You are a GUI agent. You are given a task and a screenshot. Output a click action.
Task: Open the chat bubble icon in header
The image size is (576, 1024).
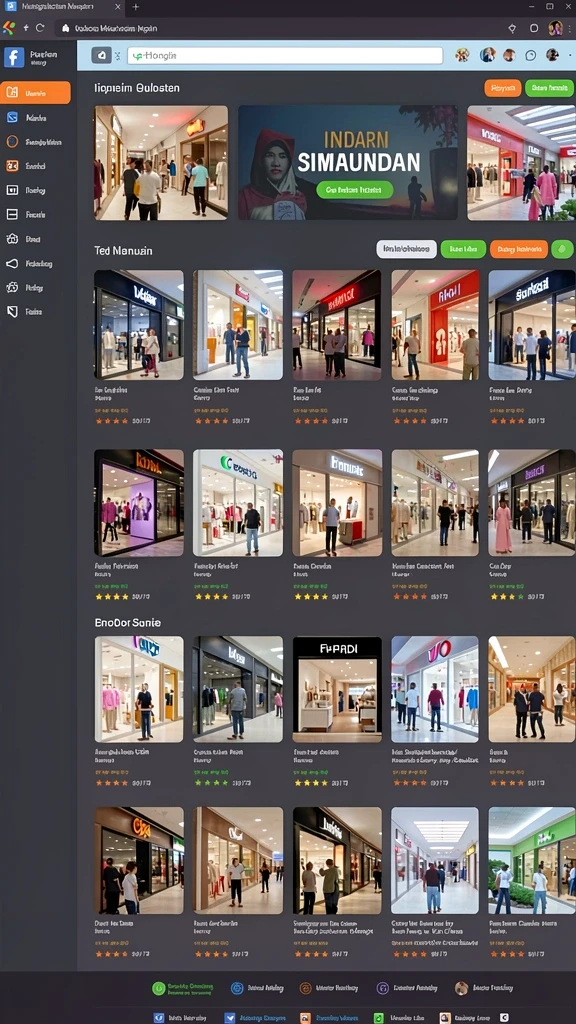[x=530, y=56]
